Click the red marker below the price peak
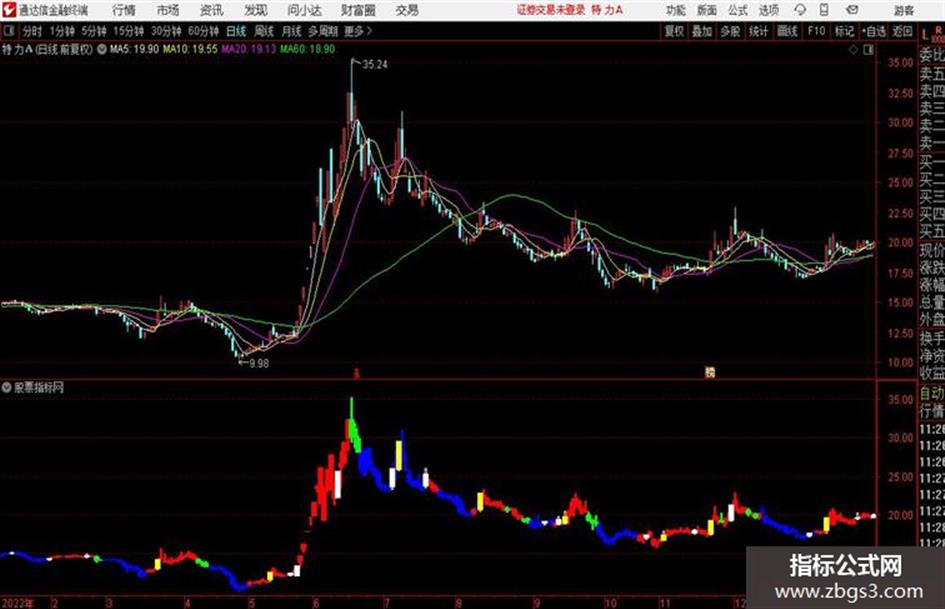This screenshot has width=945, height=609. (x=356, y=374)
